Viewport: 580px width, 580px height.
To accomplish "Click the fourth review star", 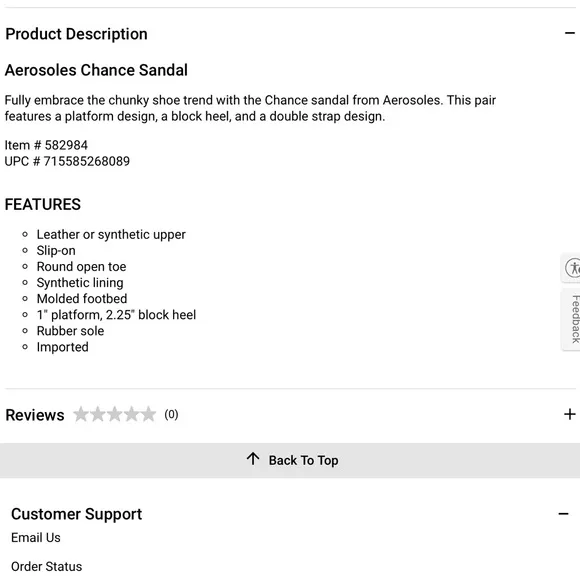I will [x=132, y=414].
